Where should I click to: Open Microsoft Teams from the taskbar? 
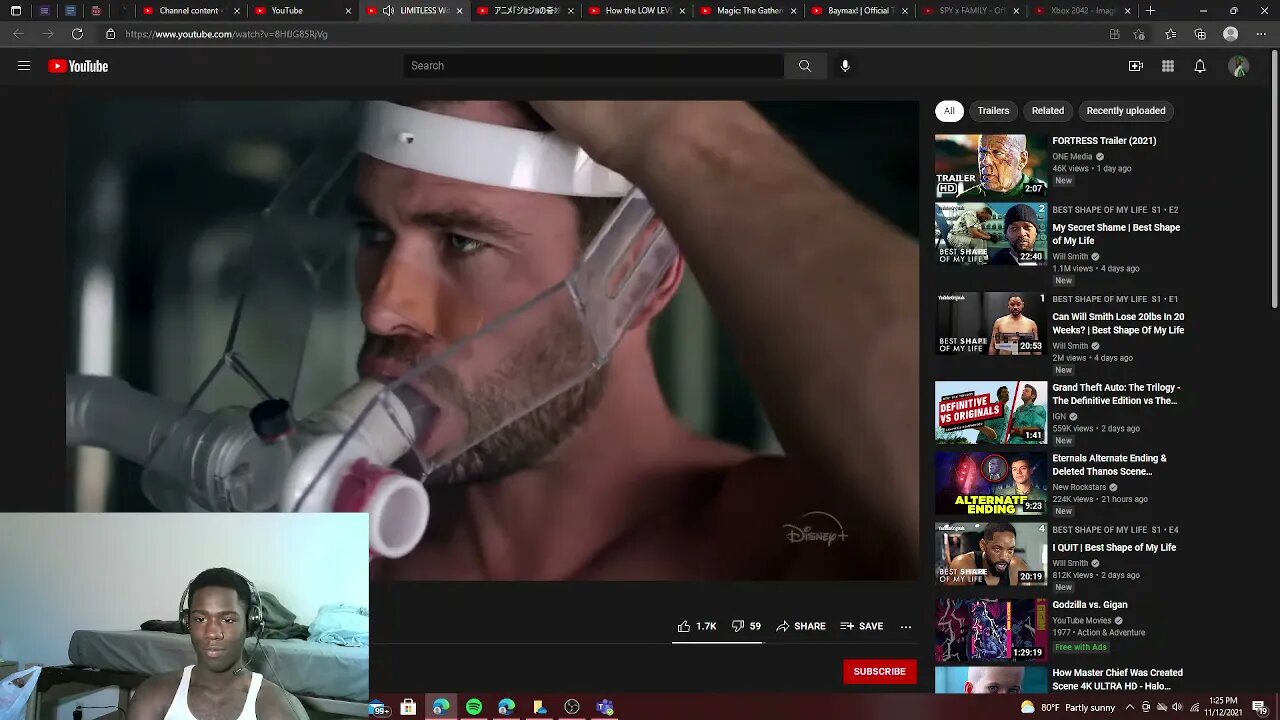coord(605,707)
